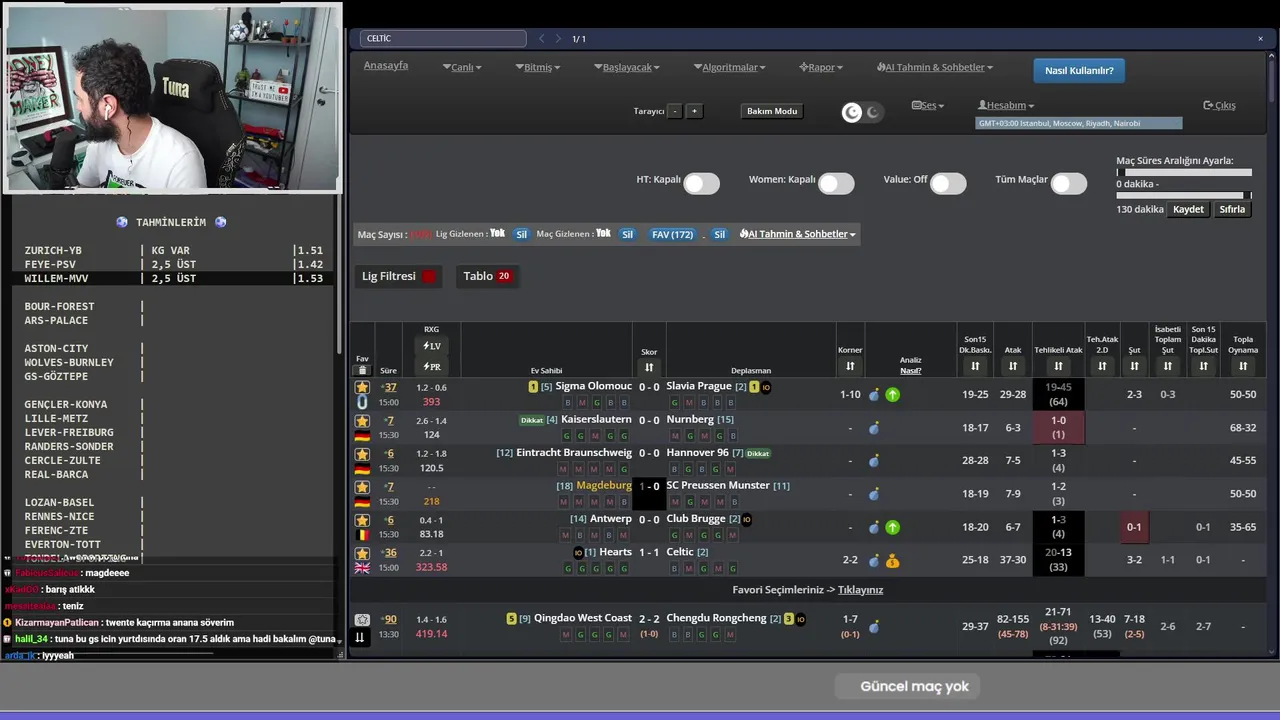Click the CELTIC search input field
The width and height of the screenshot is (1280, 720).
point(443,39)
